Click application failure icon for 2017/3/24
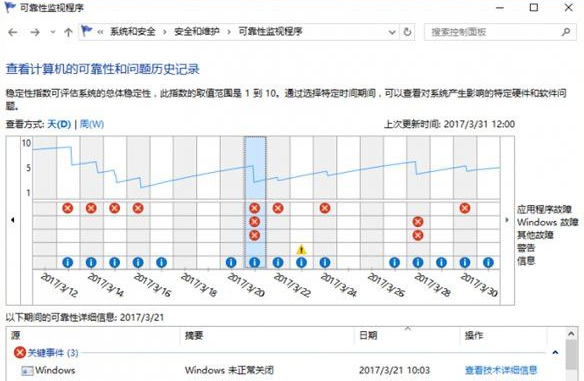The height and width of the screenshot is (381, 584). coord(325,208)
